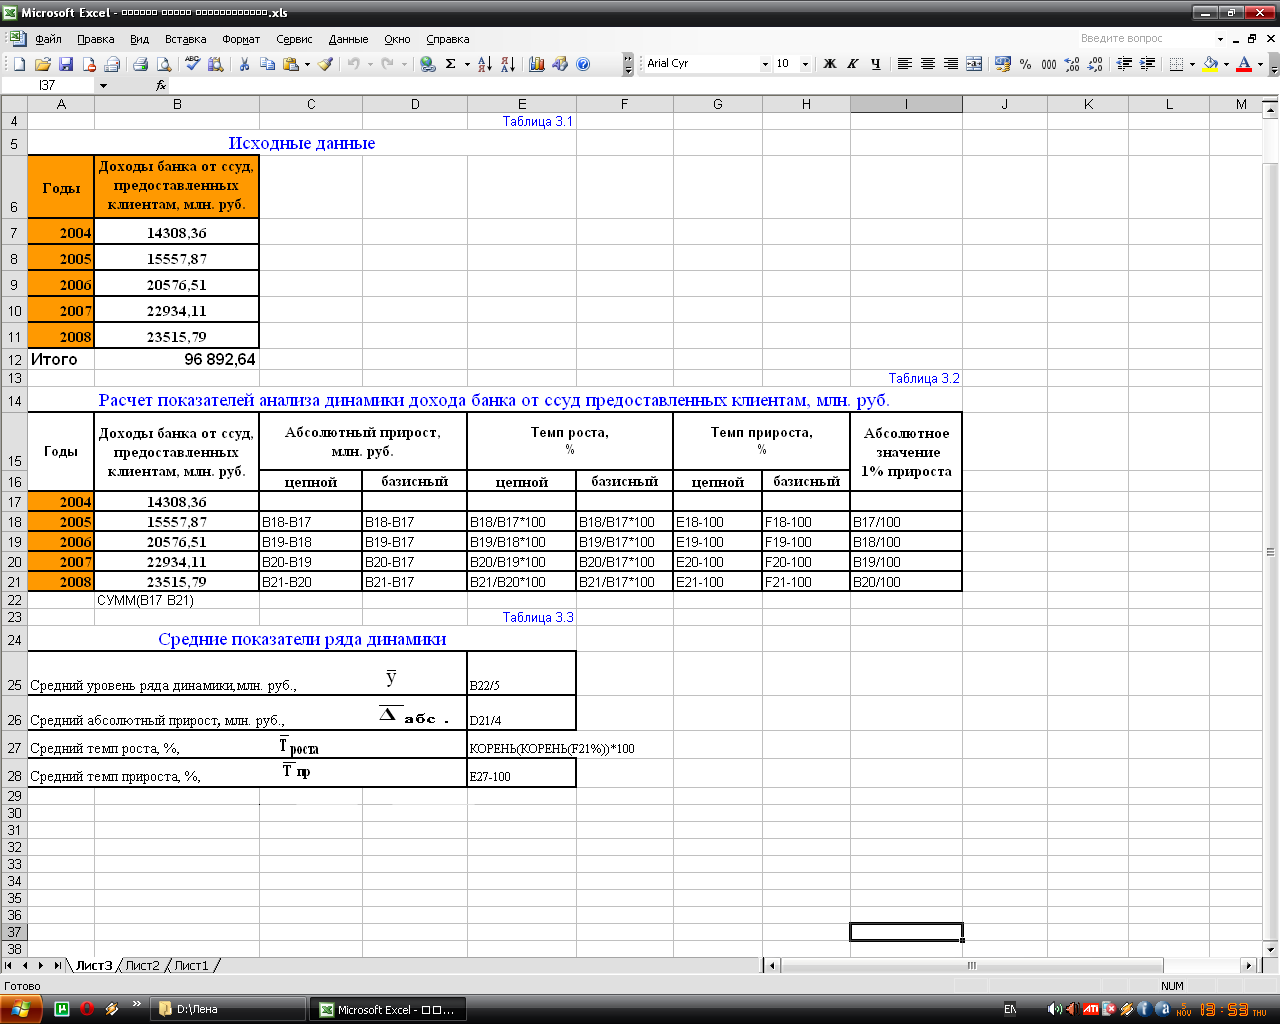Open the Файл menu
This screenshot has width=1280, height=1024.
coord(48,39)
